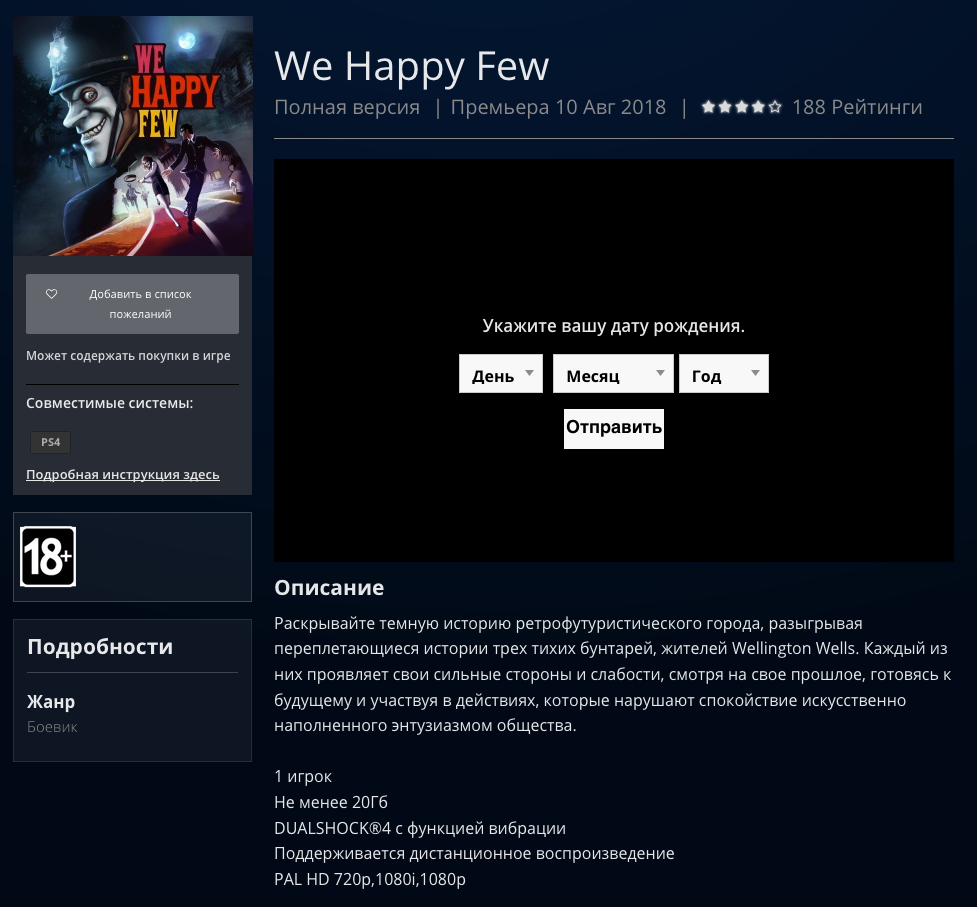The image size is (977, 907).
Task: Open the Год birth year dropdown
Action: point(724,374)
